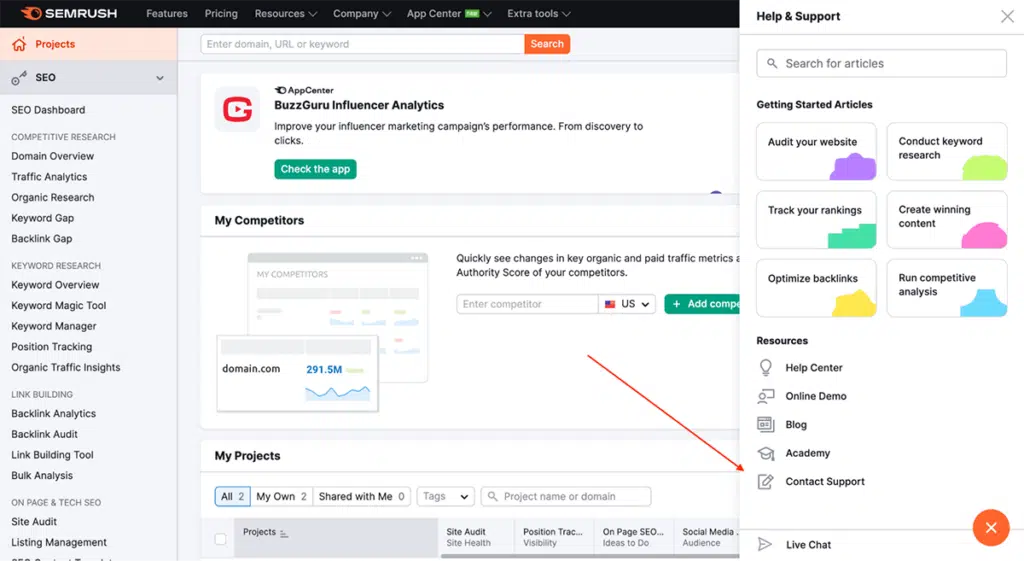Screen dimensions: 1024x561
Task: Open Projects in the sidebar
Action: [89, 44]
